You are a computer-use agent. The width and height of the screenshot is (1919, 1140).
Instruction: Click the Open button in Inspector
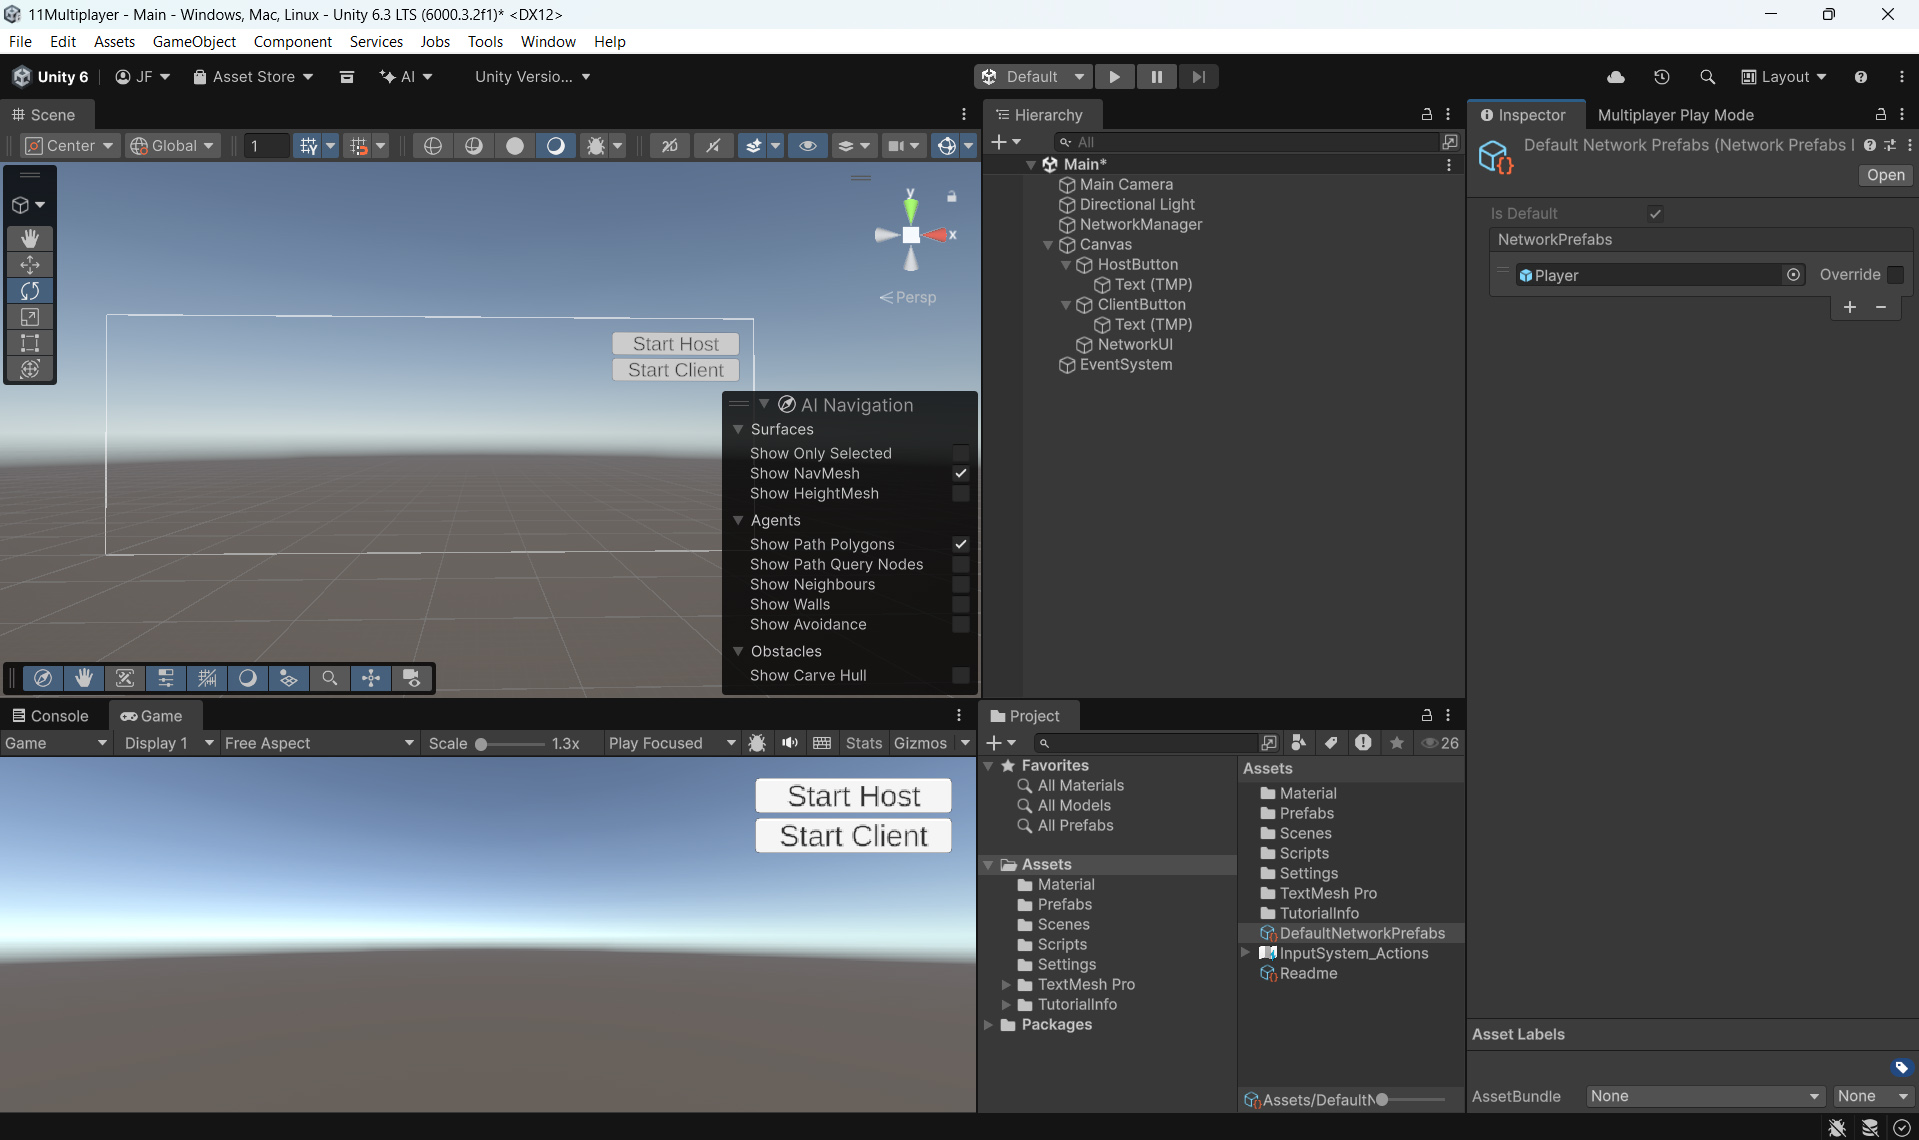click(x=1885, y=175)
